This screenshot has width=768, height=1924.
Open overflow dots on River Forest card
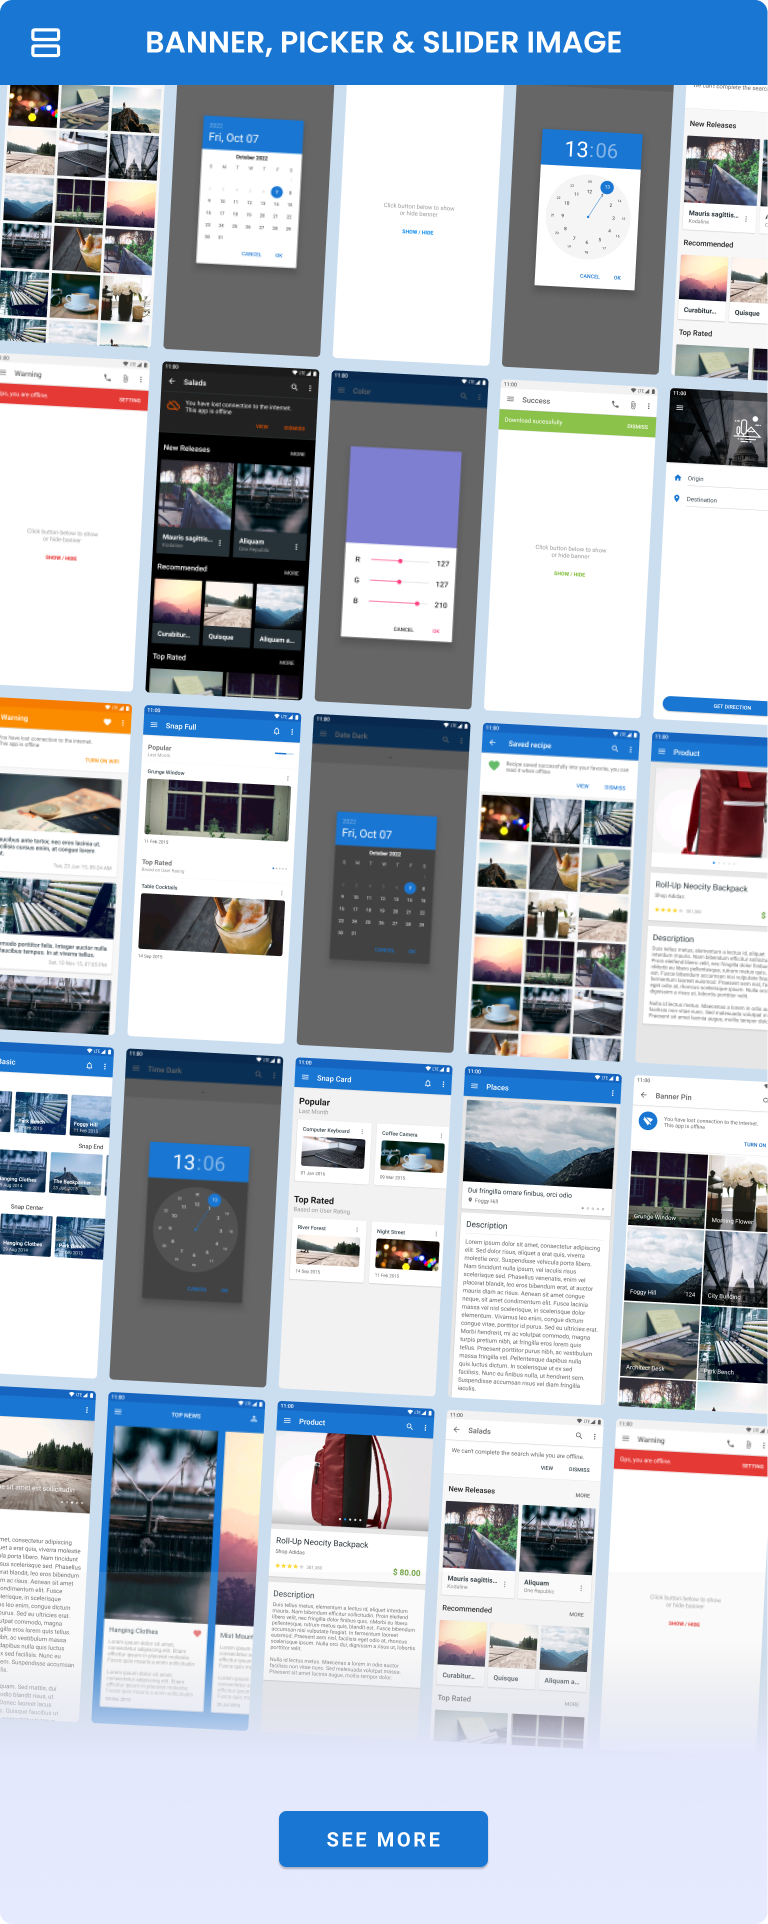(357, 1229)
